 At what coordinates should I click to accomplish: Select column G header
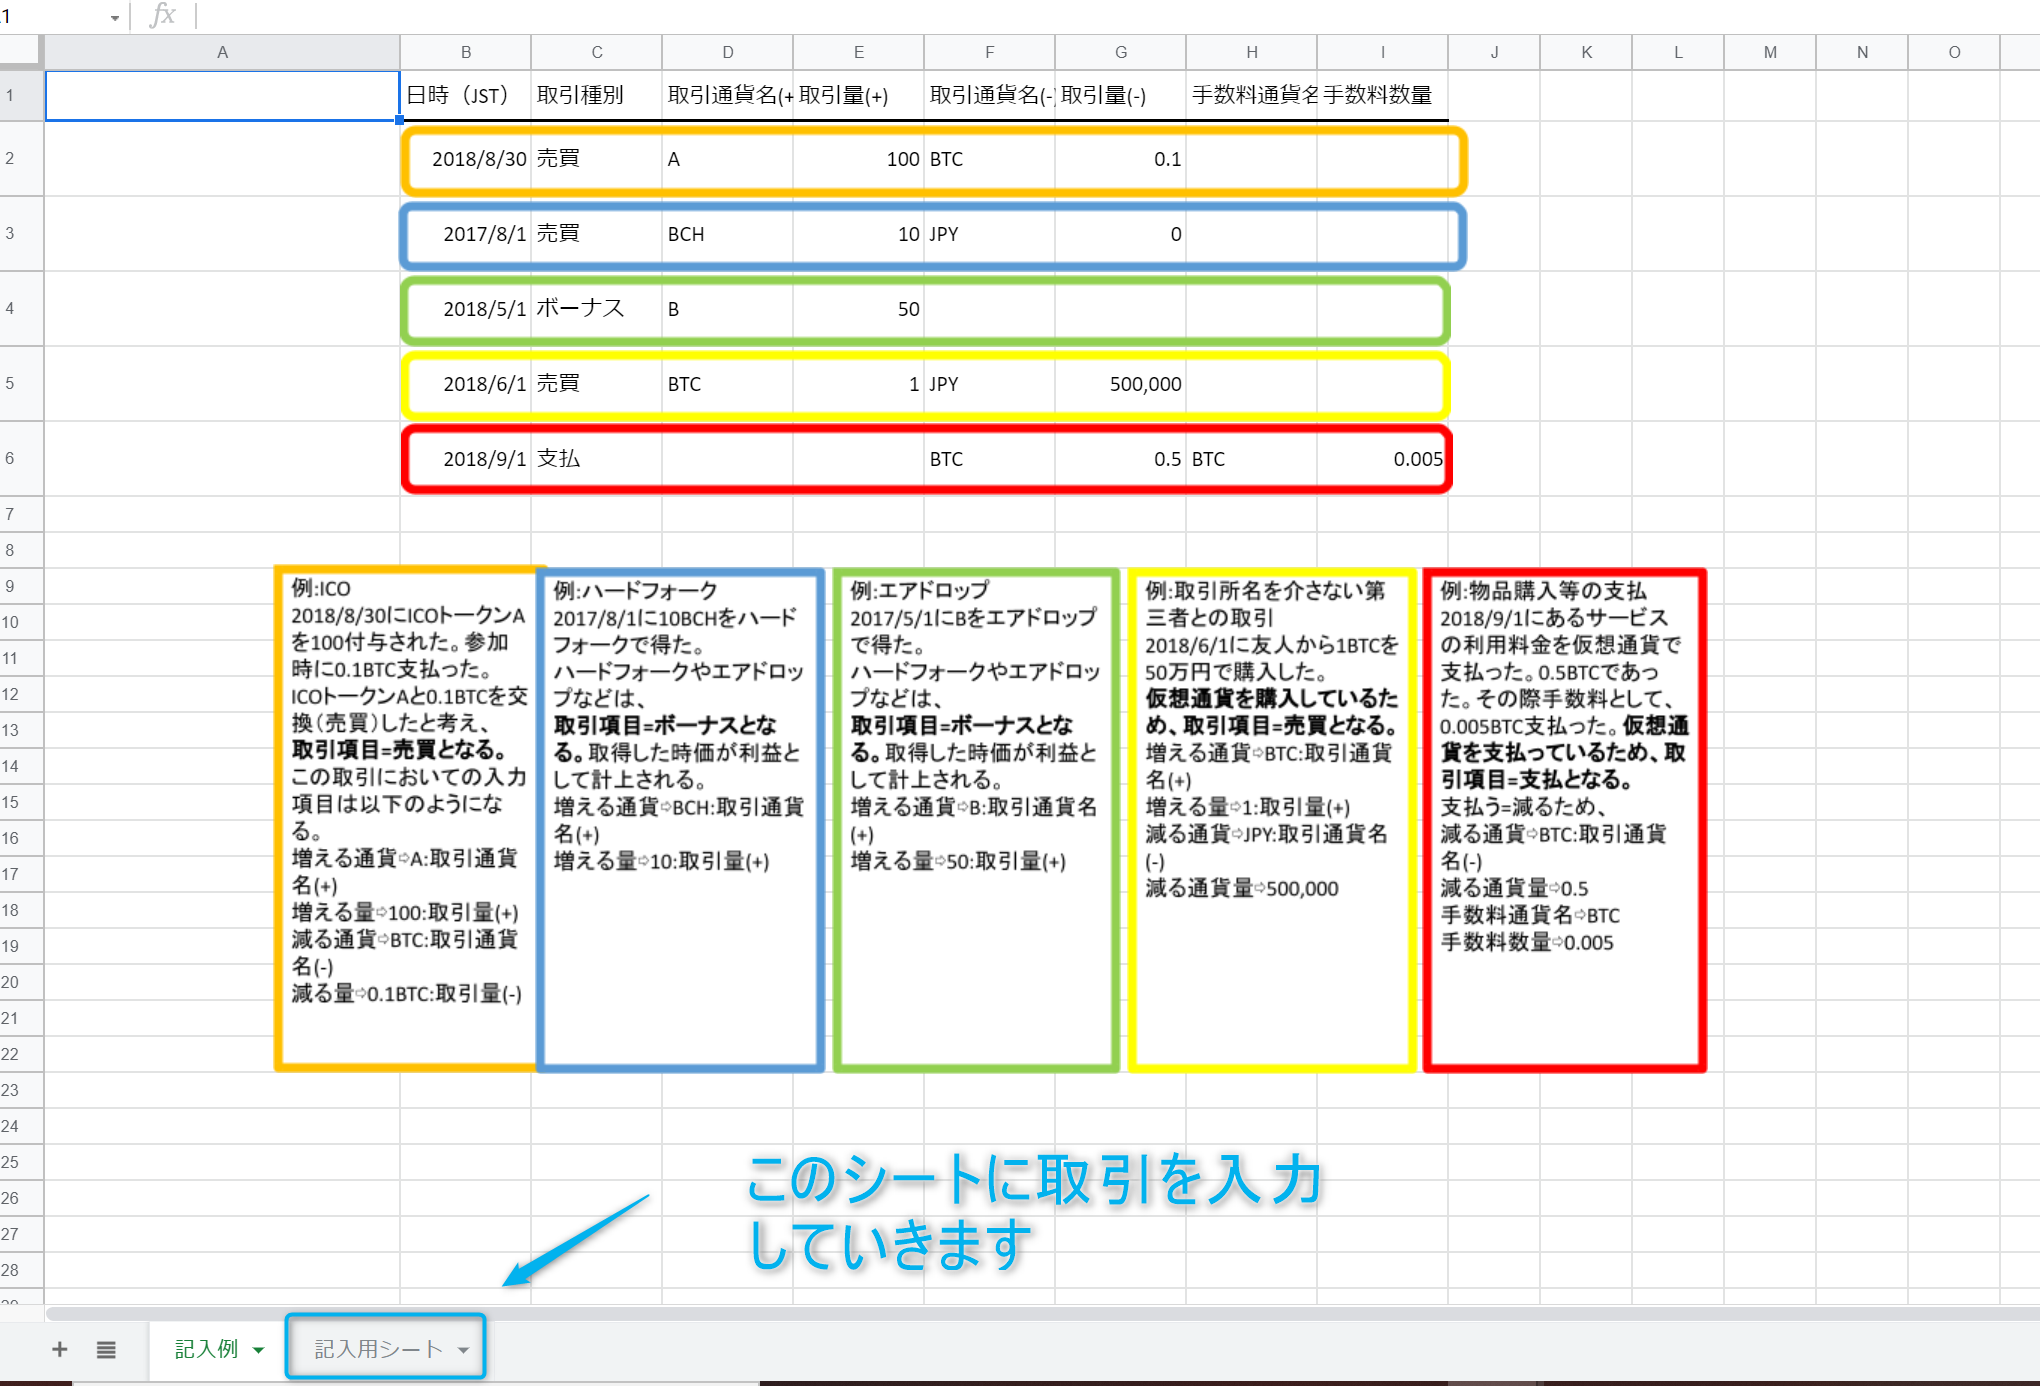[1121, 52]
